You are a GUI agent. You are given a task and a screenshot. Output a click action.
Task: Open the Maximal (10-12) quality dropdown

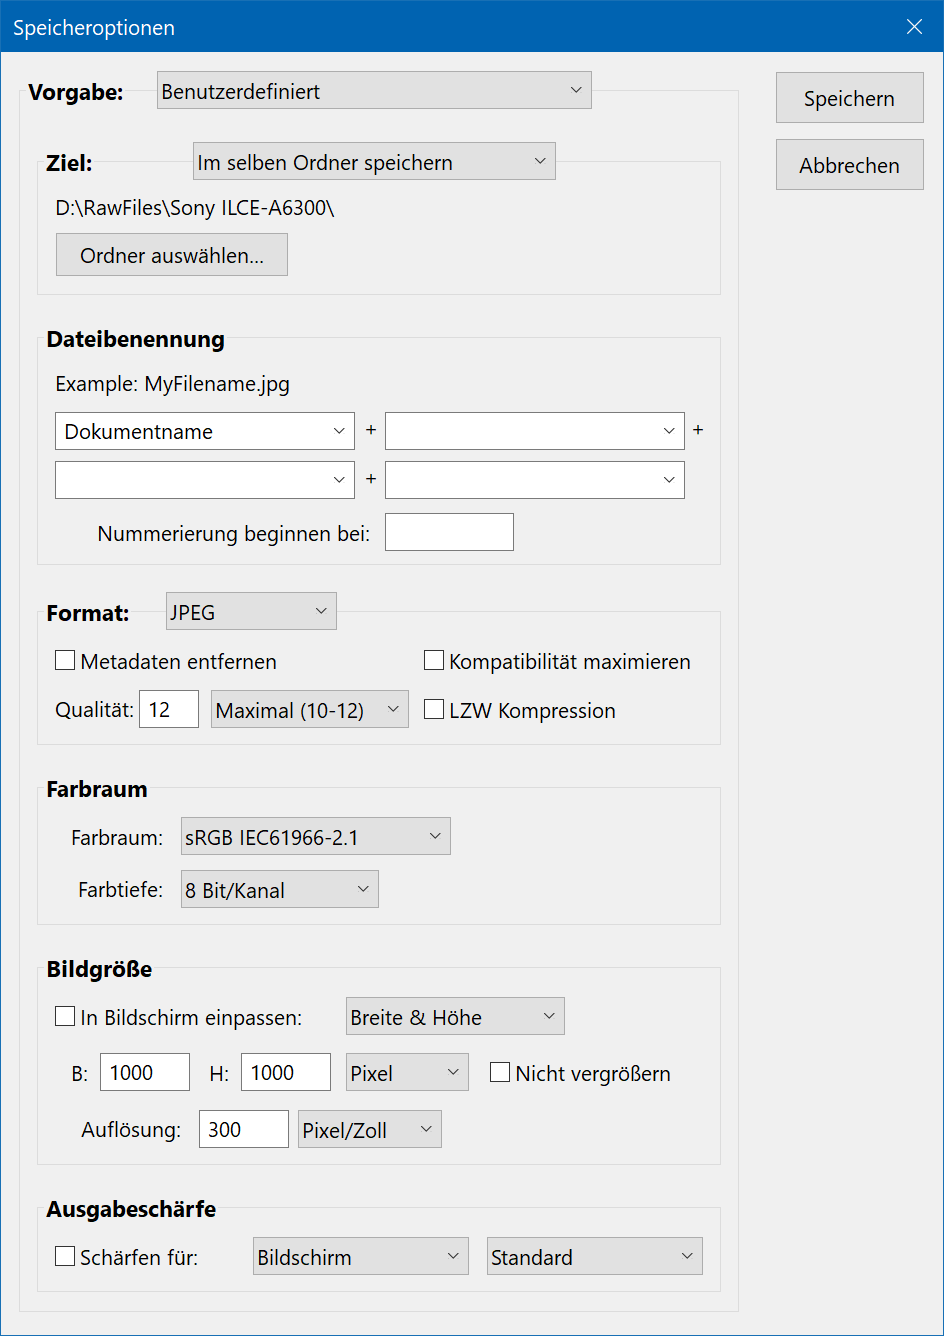309,710
